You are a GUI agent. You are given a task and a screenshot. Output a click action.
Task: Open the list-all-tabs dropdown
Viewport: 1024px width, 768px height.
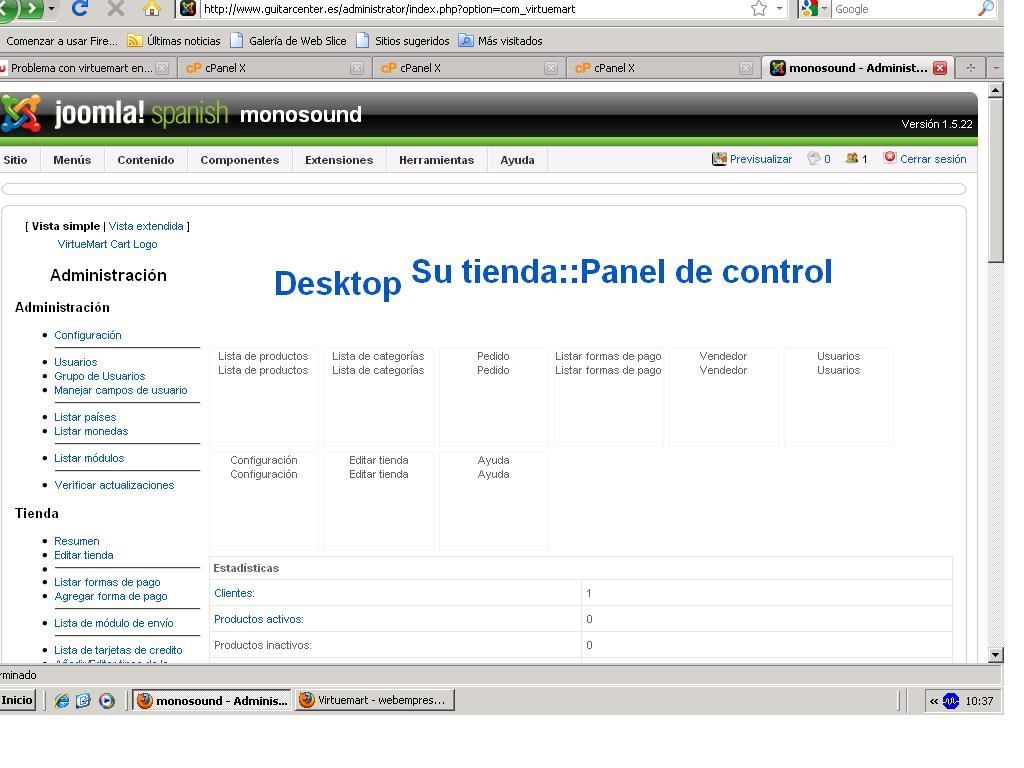click(x=995, y=68)
